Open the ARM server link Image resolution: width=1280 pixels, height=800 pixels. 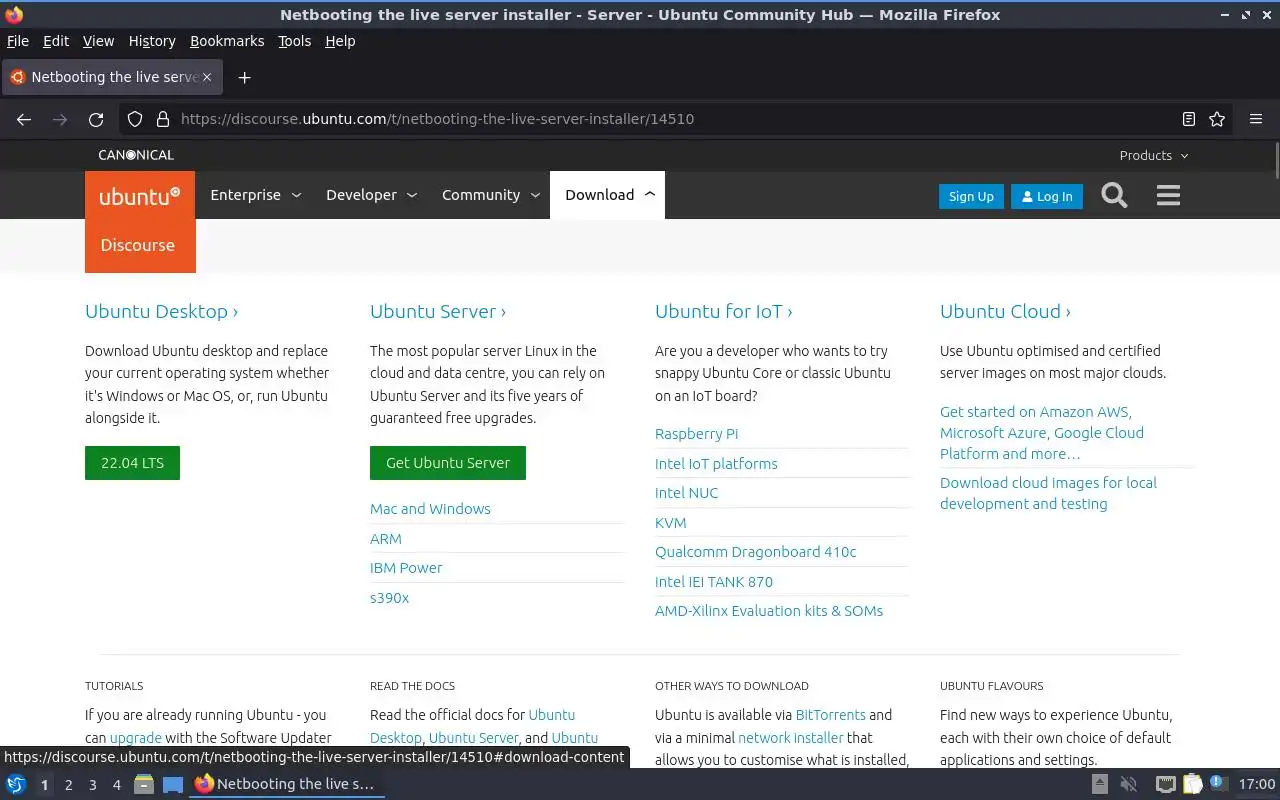[386, 539]
